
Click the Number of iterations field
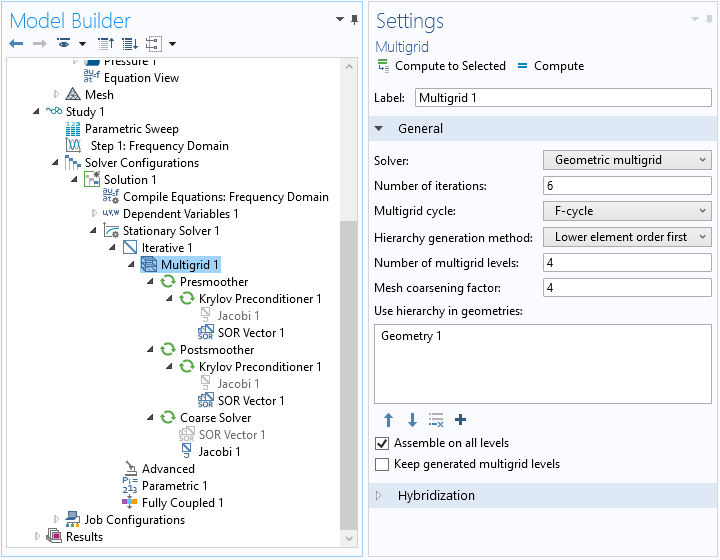[x=626, y=186]
